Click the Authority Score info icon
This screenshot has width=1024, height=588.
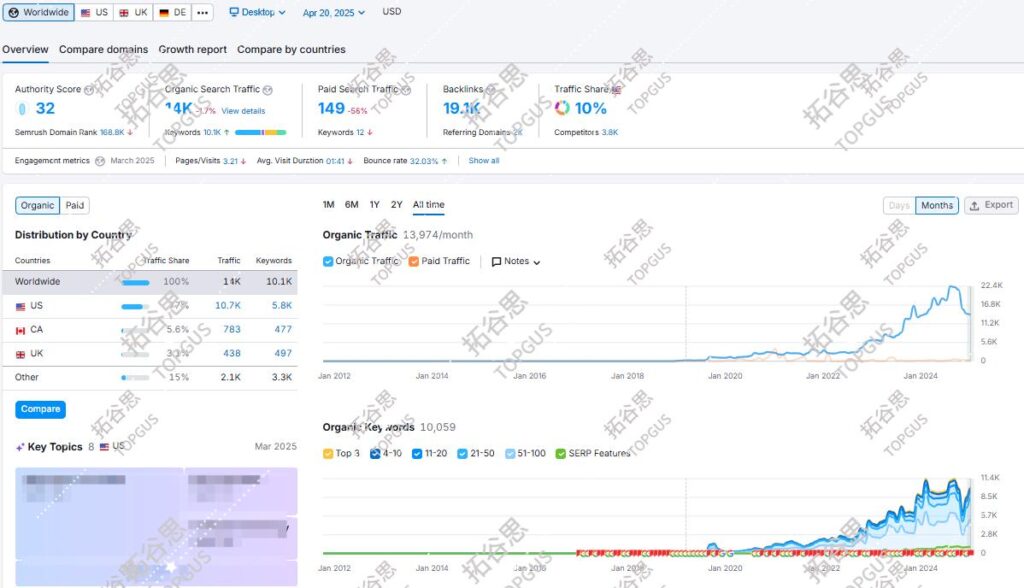[89, 90]
